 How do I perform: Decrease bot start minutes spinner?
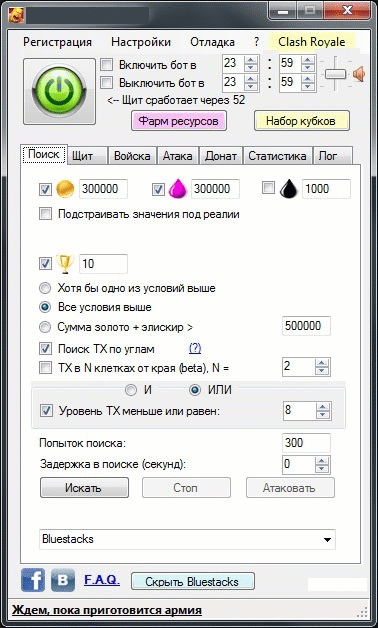coord(308,68)
